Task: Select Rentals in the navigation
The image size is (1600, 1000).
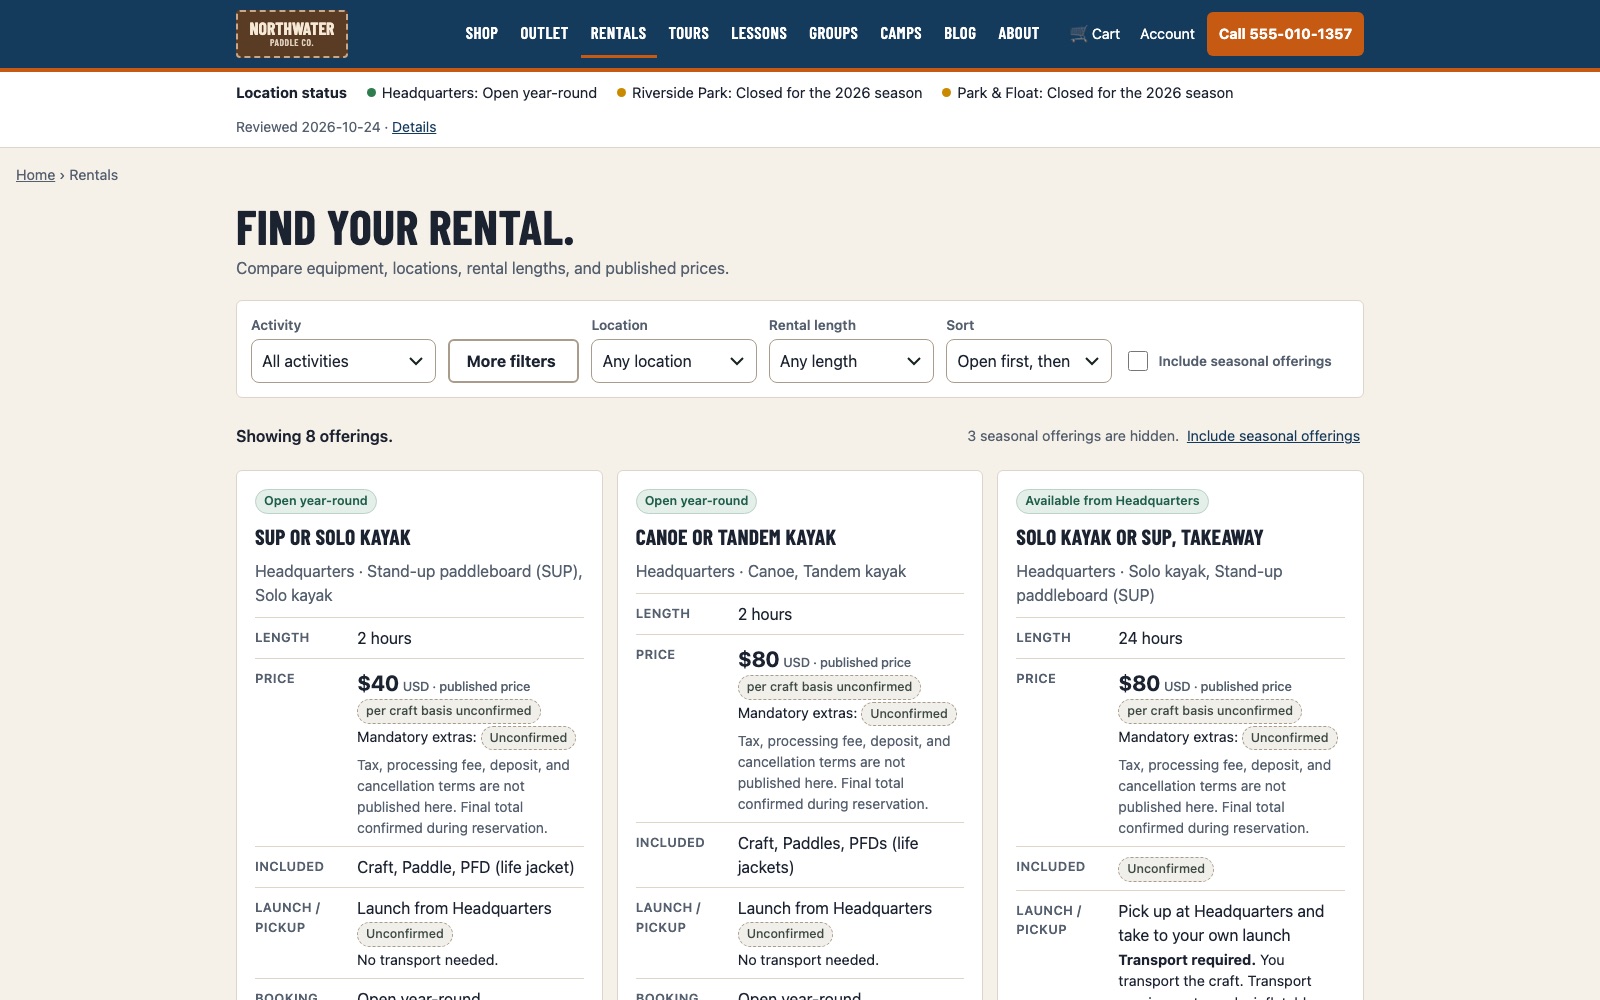Action: (x=618, y=34)
